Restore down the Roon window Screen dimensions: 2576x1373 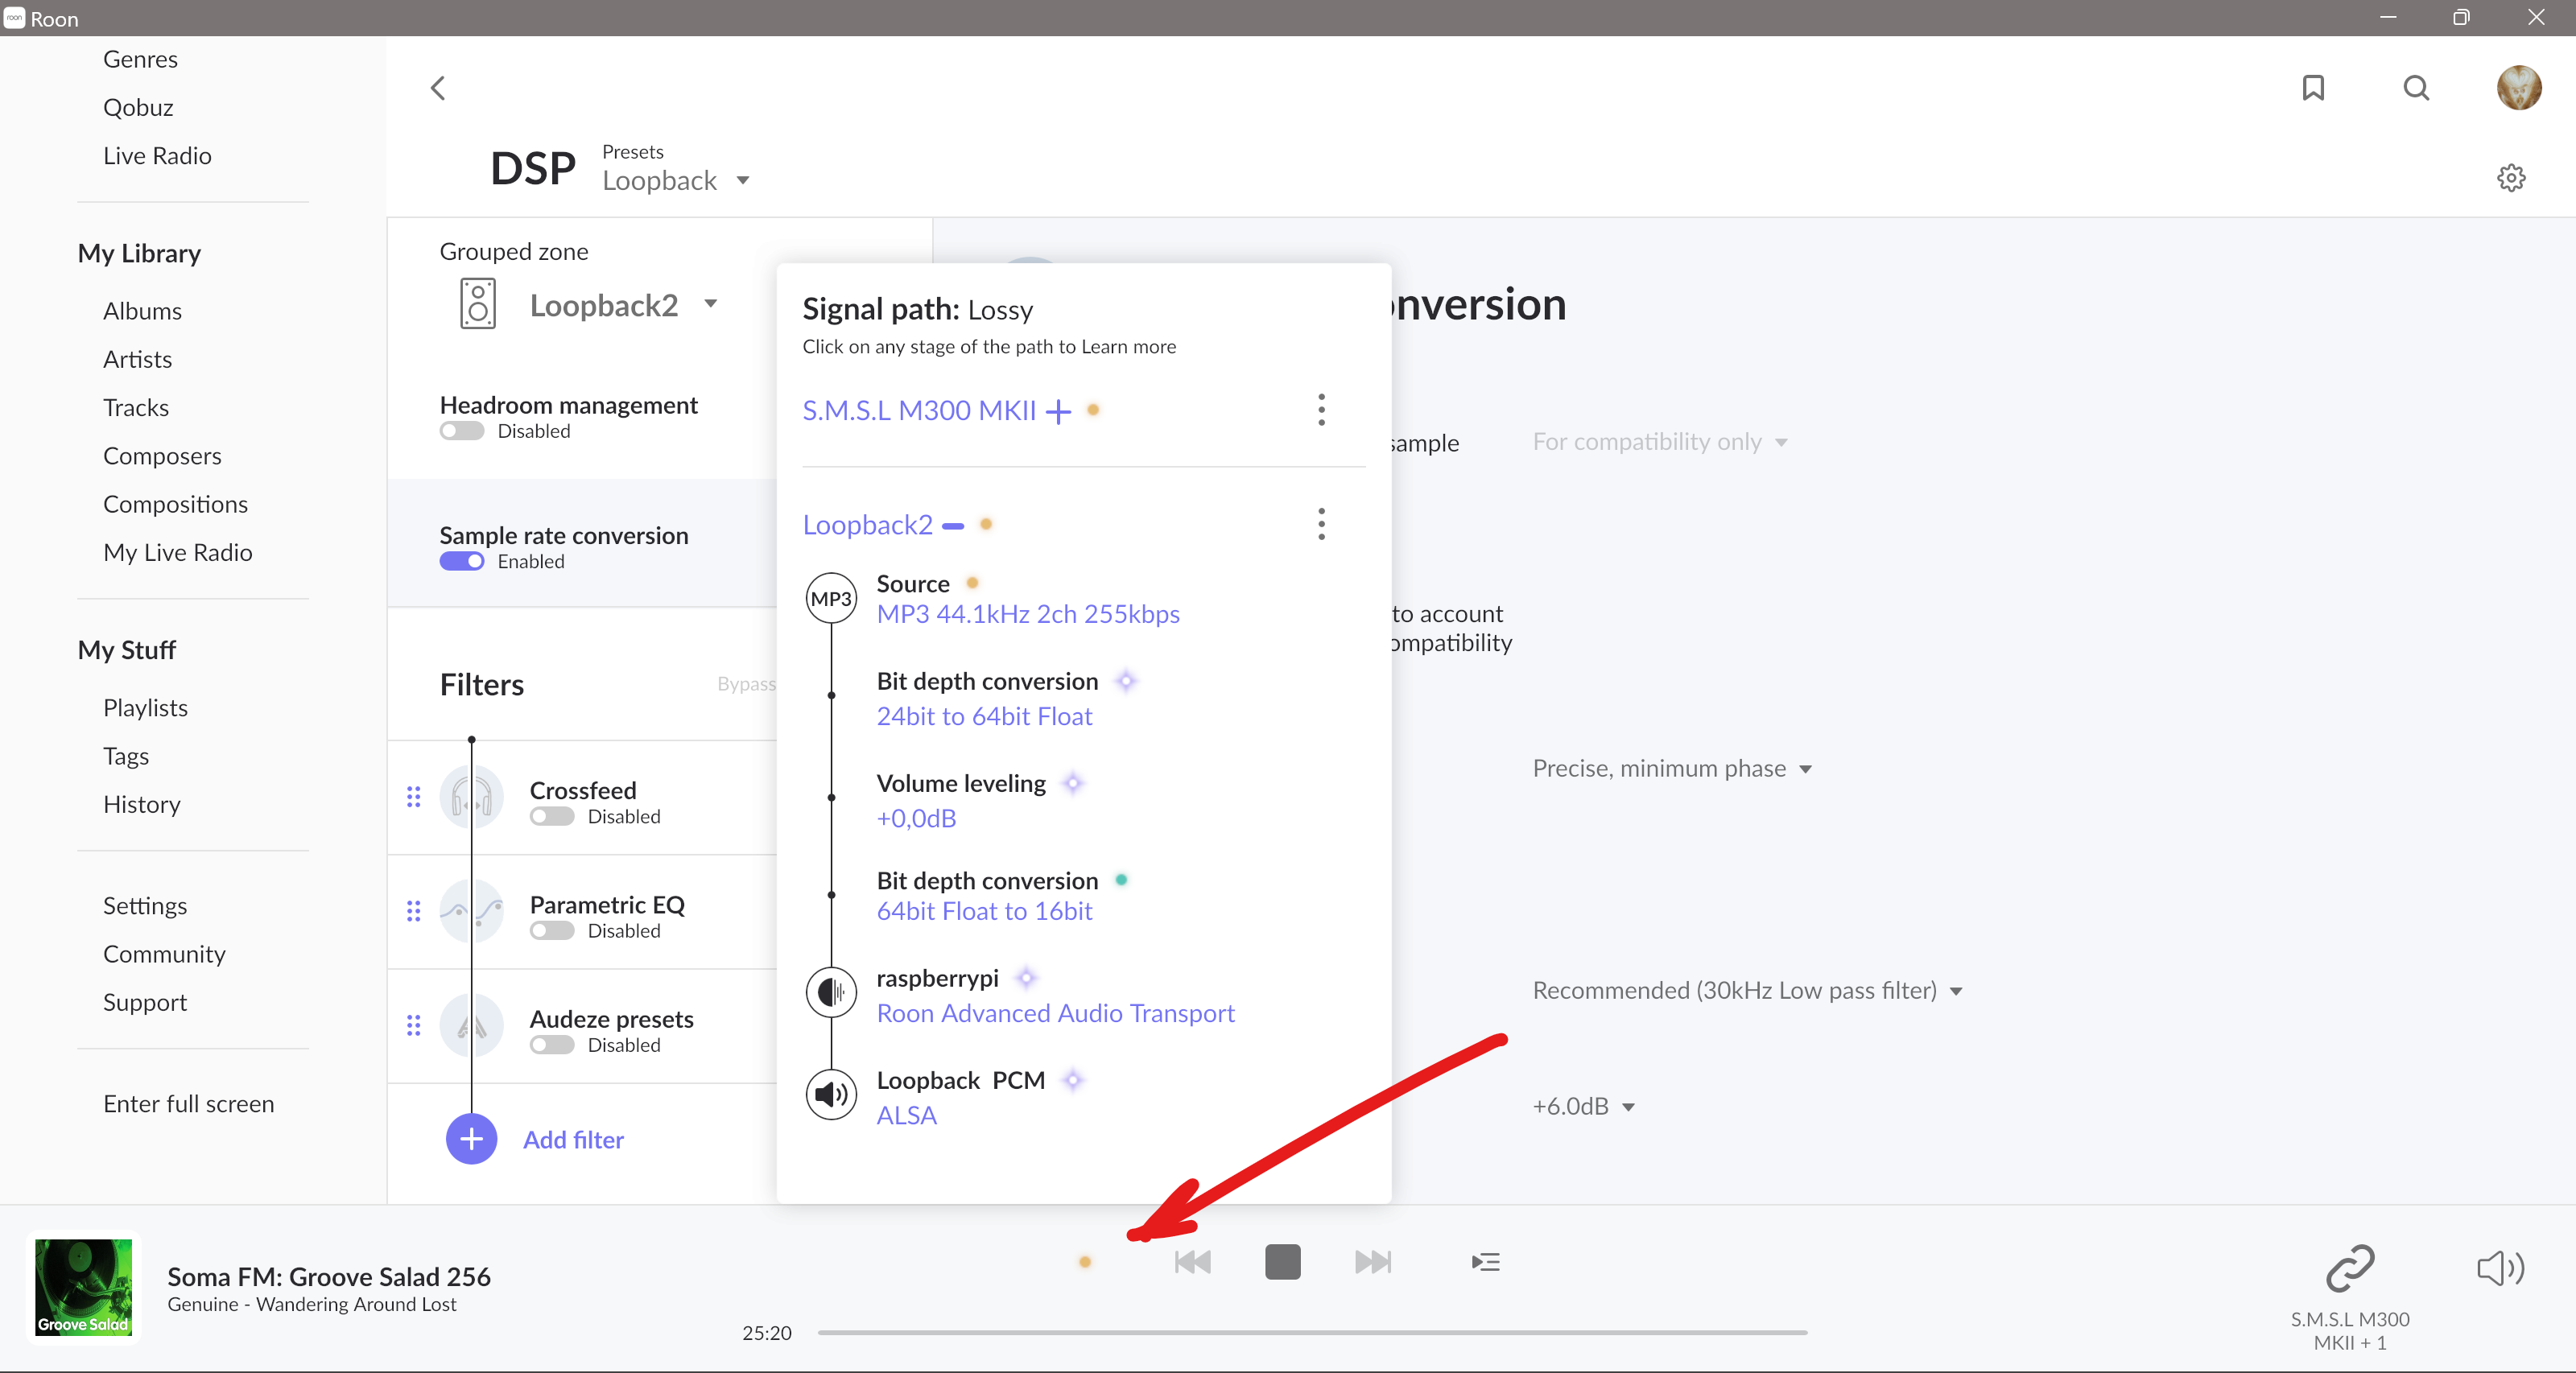click(2461, 17)
